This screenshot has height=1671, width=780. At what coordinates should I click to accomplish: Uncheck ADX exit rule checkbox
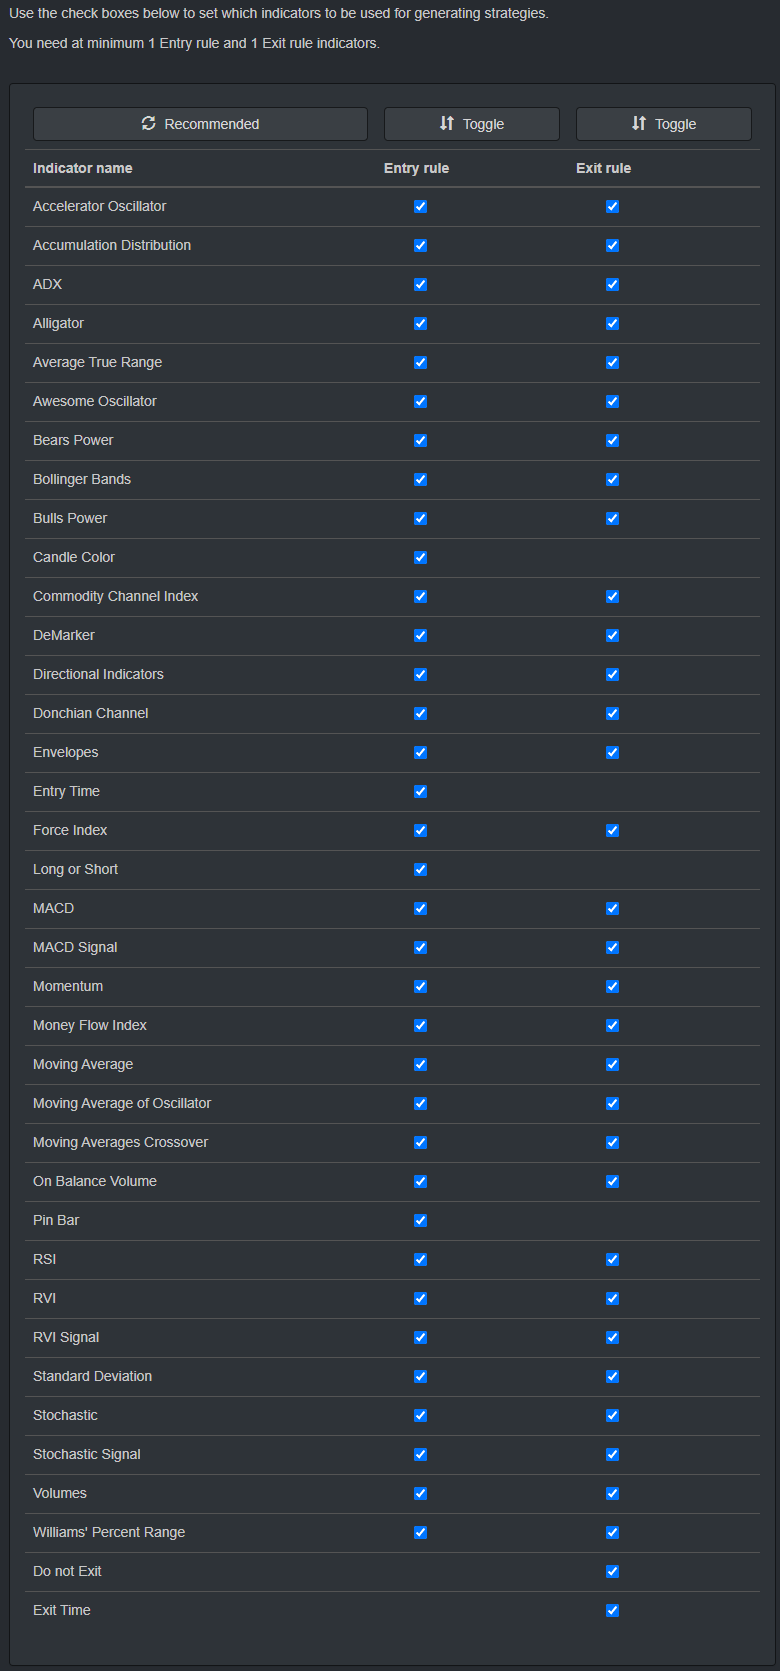(612, 284)
